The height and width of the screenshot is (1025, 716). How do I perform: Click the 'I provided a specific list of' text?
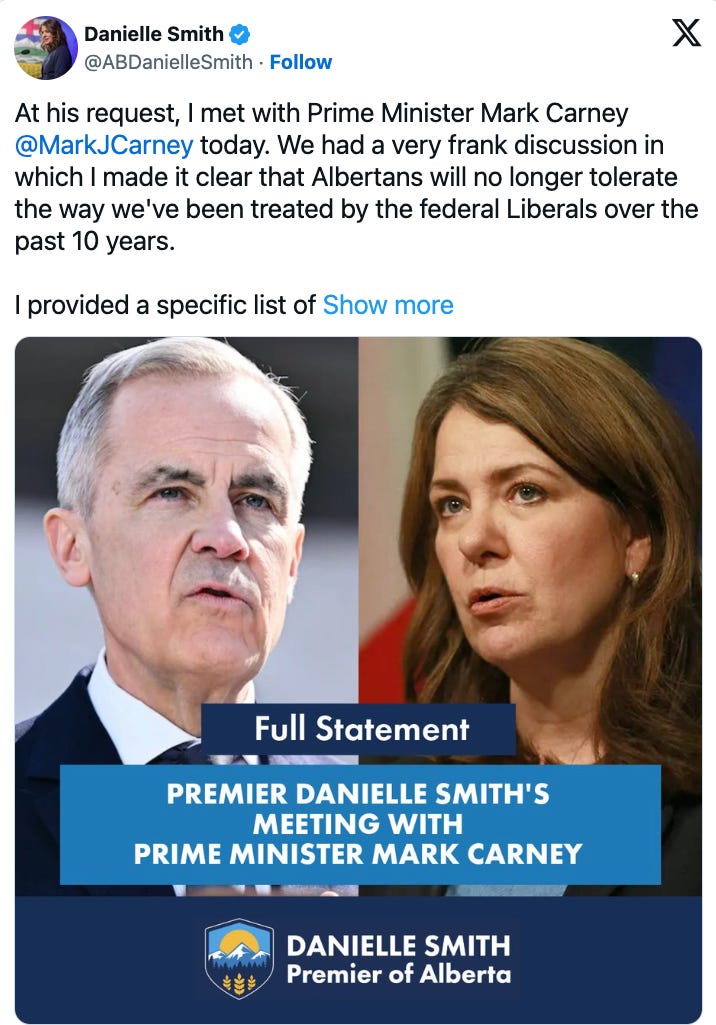tap(165, 305)
